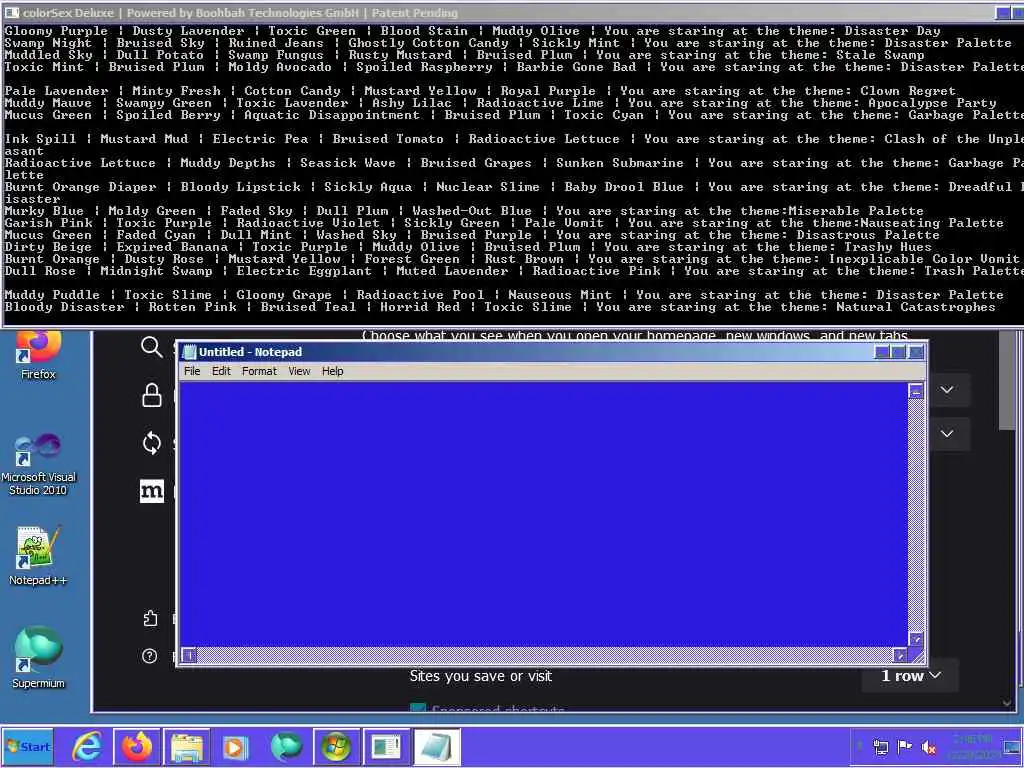Viewport: 1024px width, 768px height.
Task: Click the search magnifier in Firefox settings sidebar
Action: click(x=152, y=347)
